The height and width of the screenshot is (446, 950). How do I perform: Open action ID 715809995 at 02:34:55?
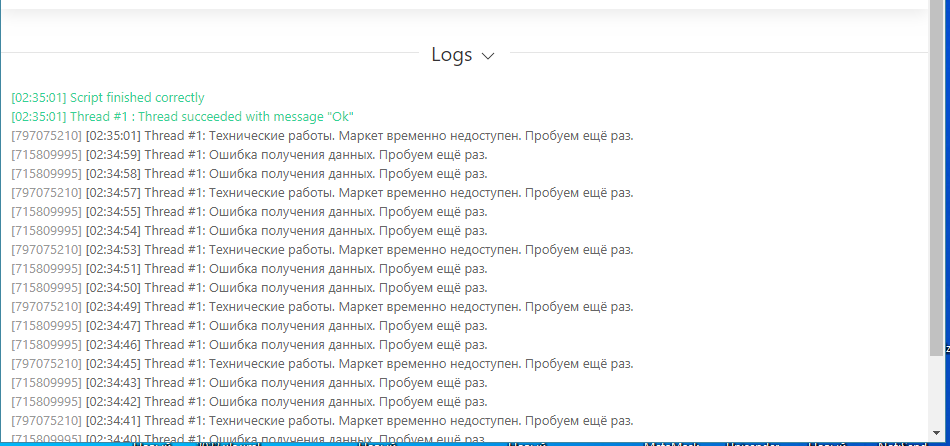click(x=46, y=212)
